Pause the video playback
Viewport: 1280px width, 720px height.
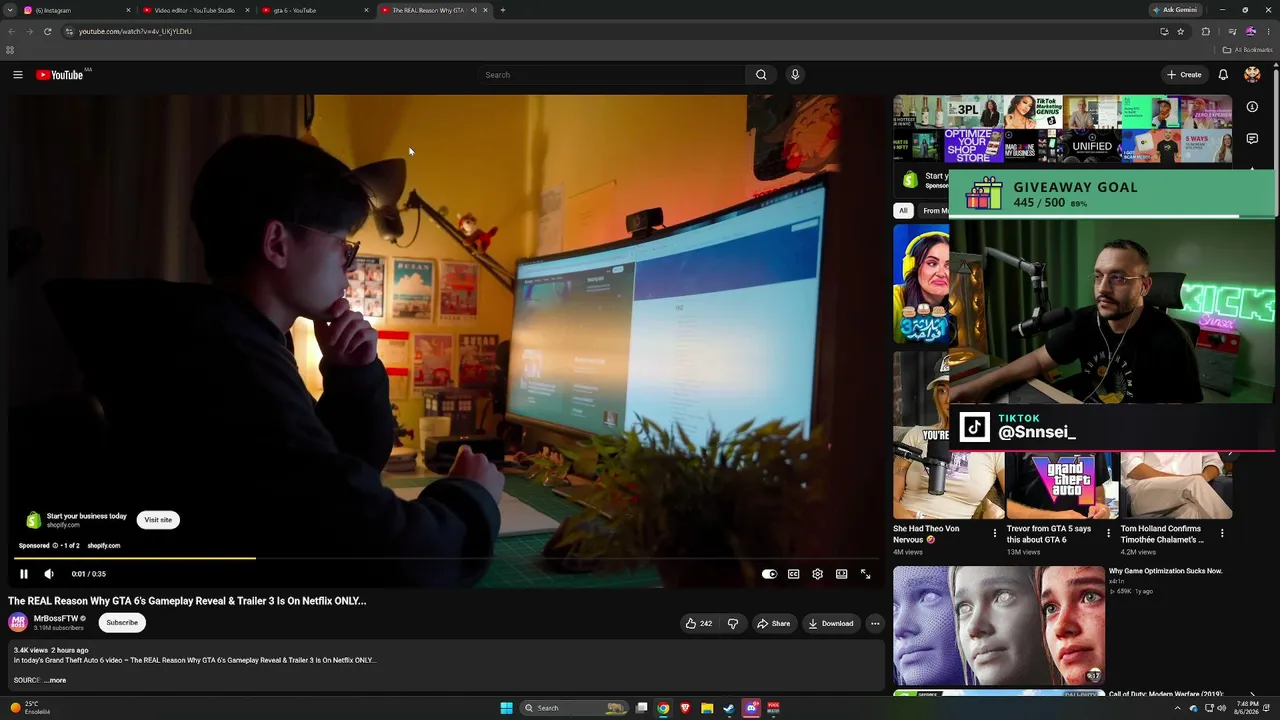pos(24,574)
